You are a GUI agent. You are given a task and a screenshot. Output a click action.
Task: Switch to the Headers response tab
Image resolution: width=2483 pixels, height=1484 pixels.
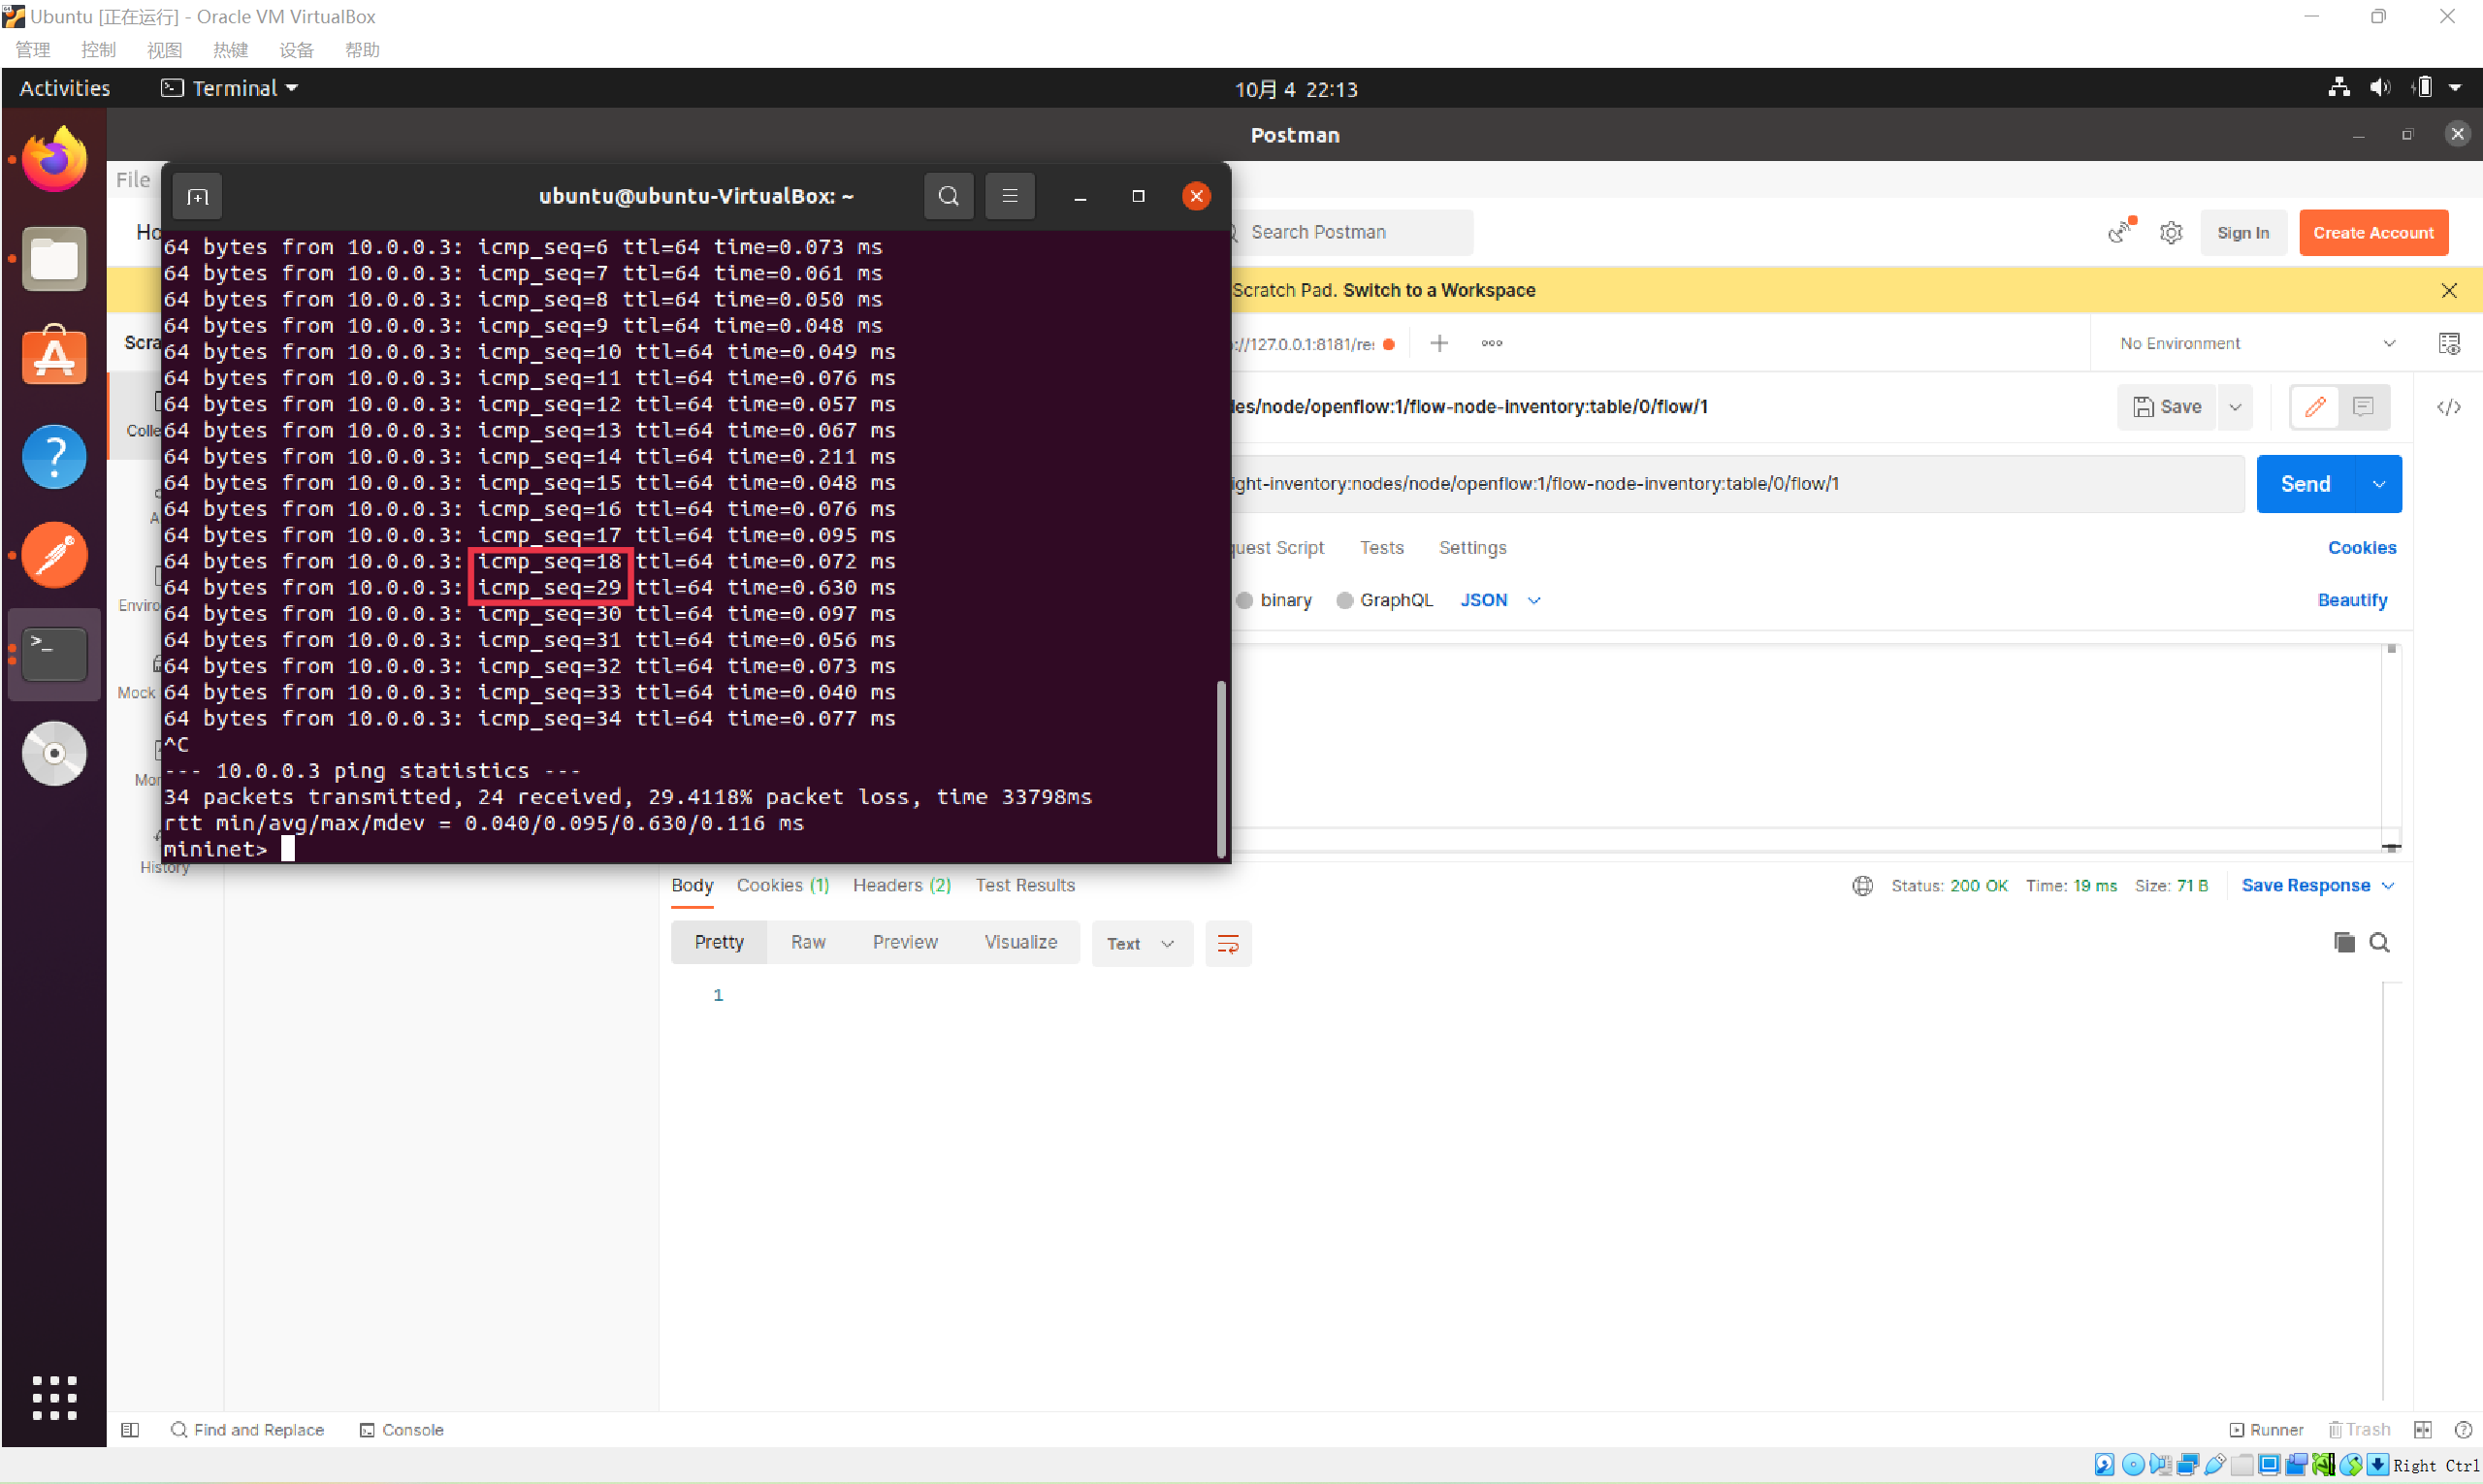pyautogui.click(x=901, y=885)
